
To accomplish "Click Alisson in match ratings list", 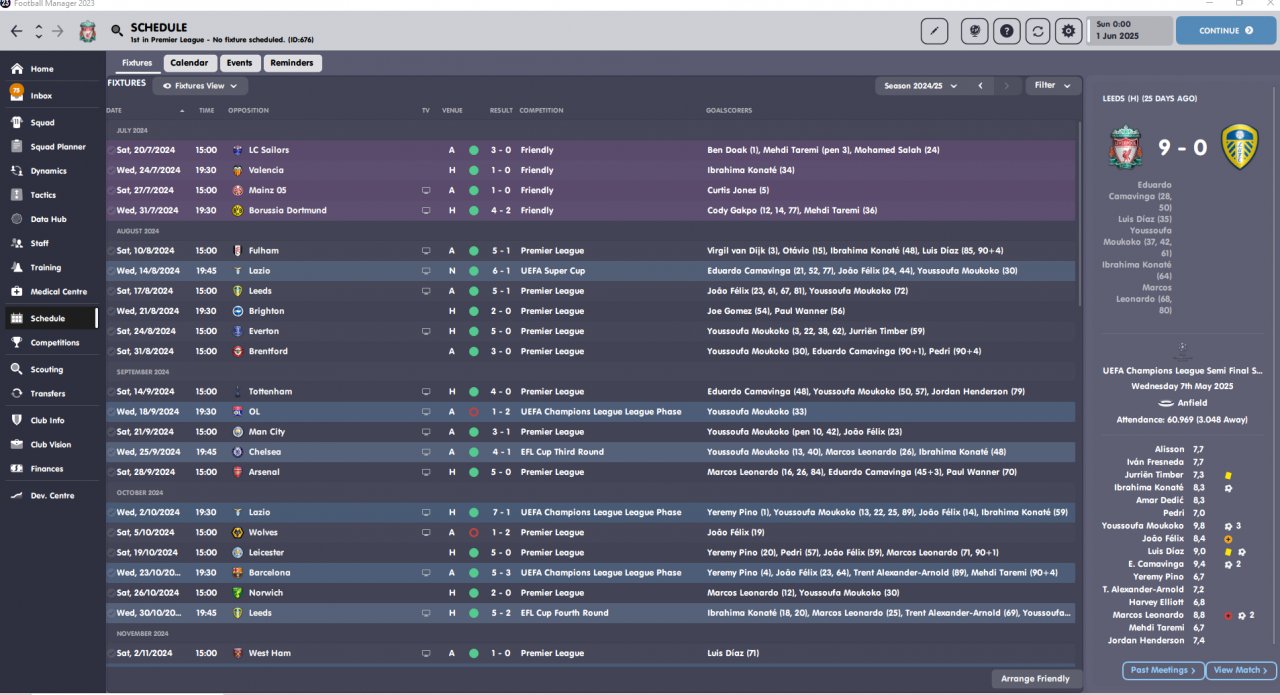I will pos(1169,450).
